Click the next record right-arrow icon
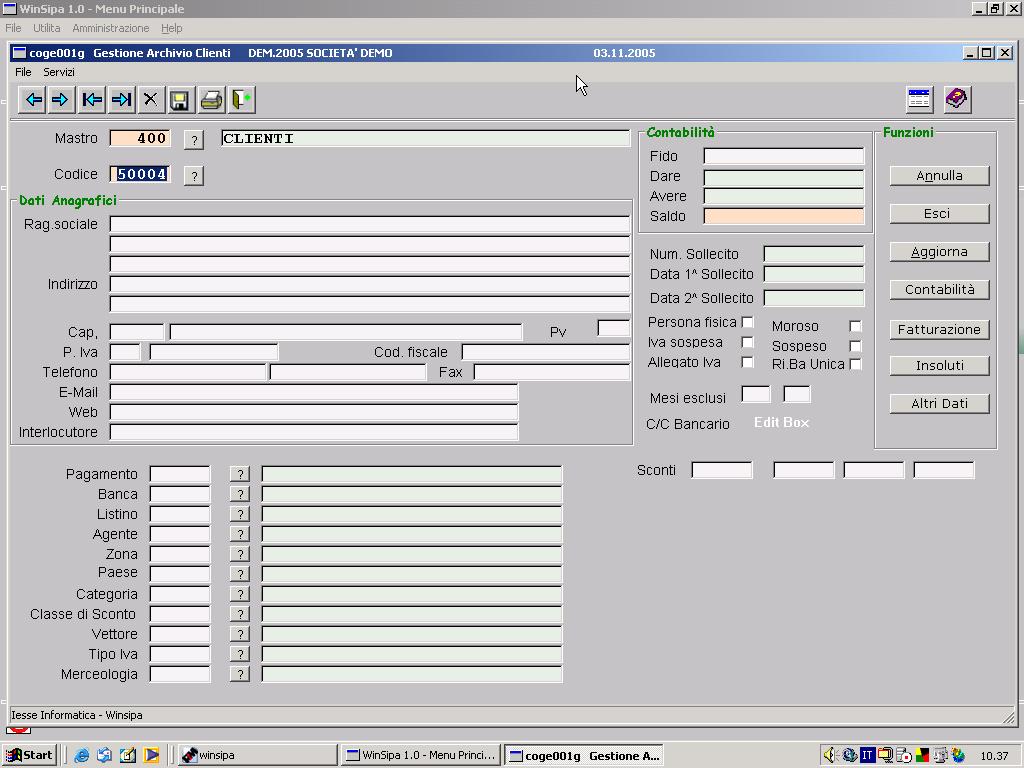 [x=61, y=99]
